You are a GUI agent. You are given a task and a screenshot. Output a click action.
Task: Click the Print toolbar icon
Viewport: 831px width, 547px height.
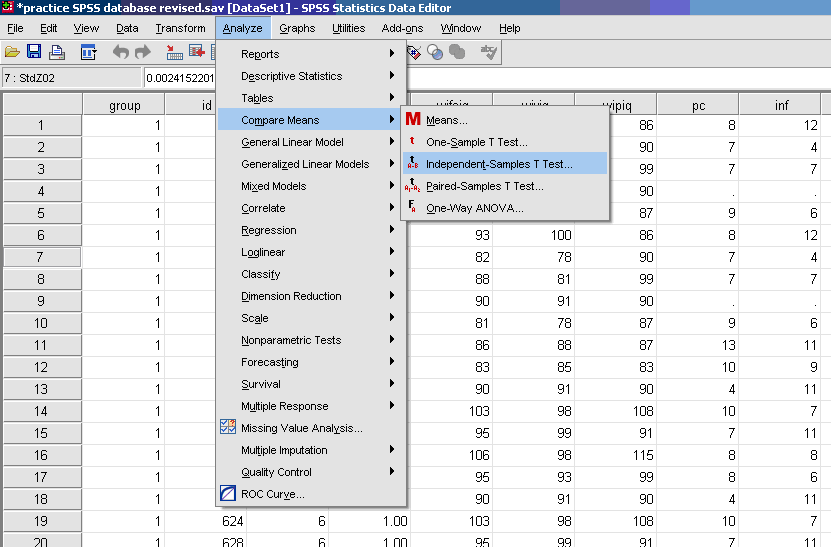57,52
